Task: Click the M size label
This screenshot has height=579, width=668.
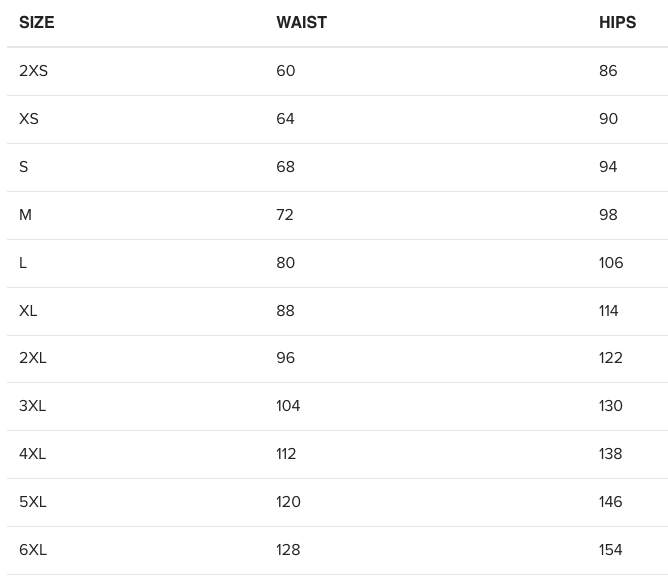Action: click(25, 214)
